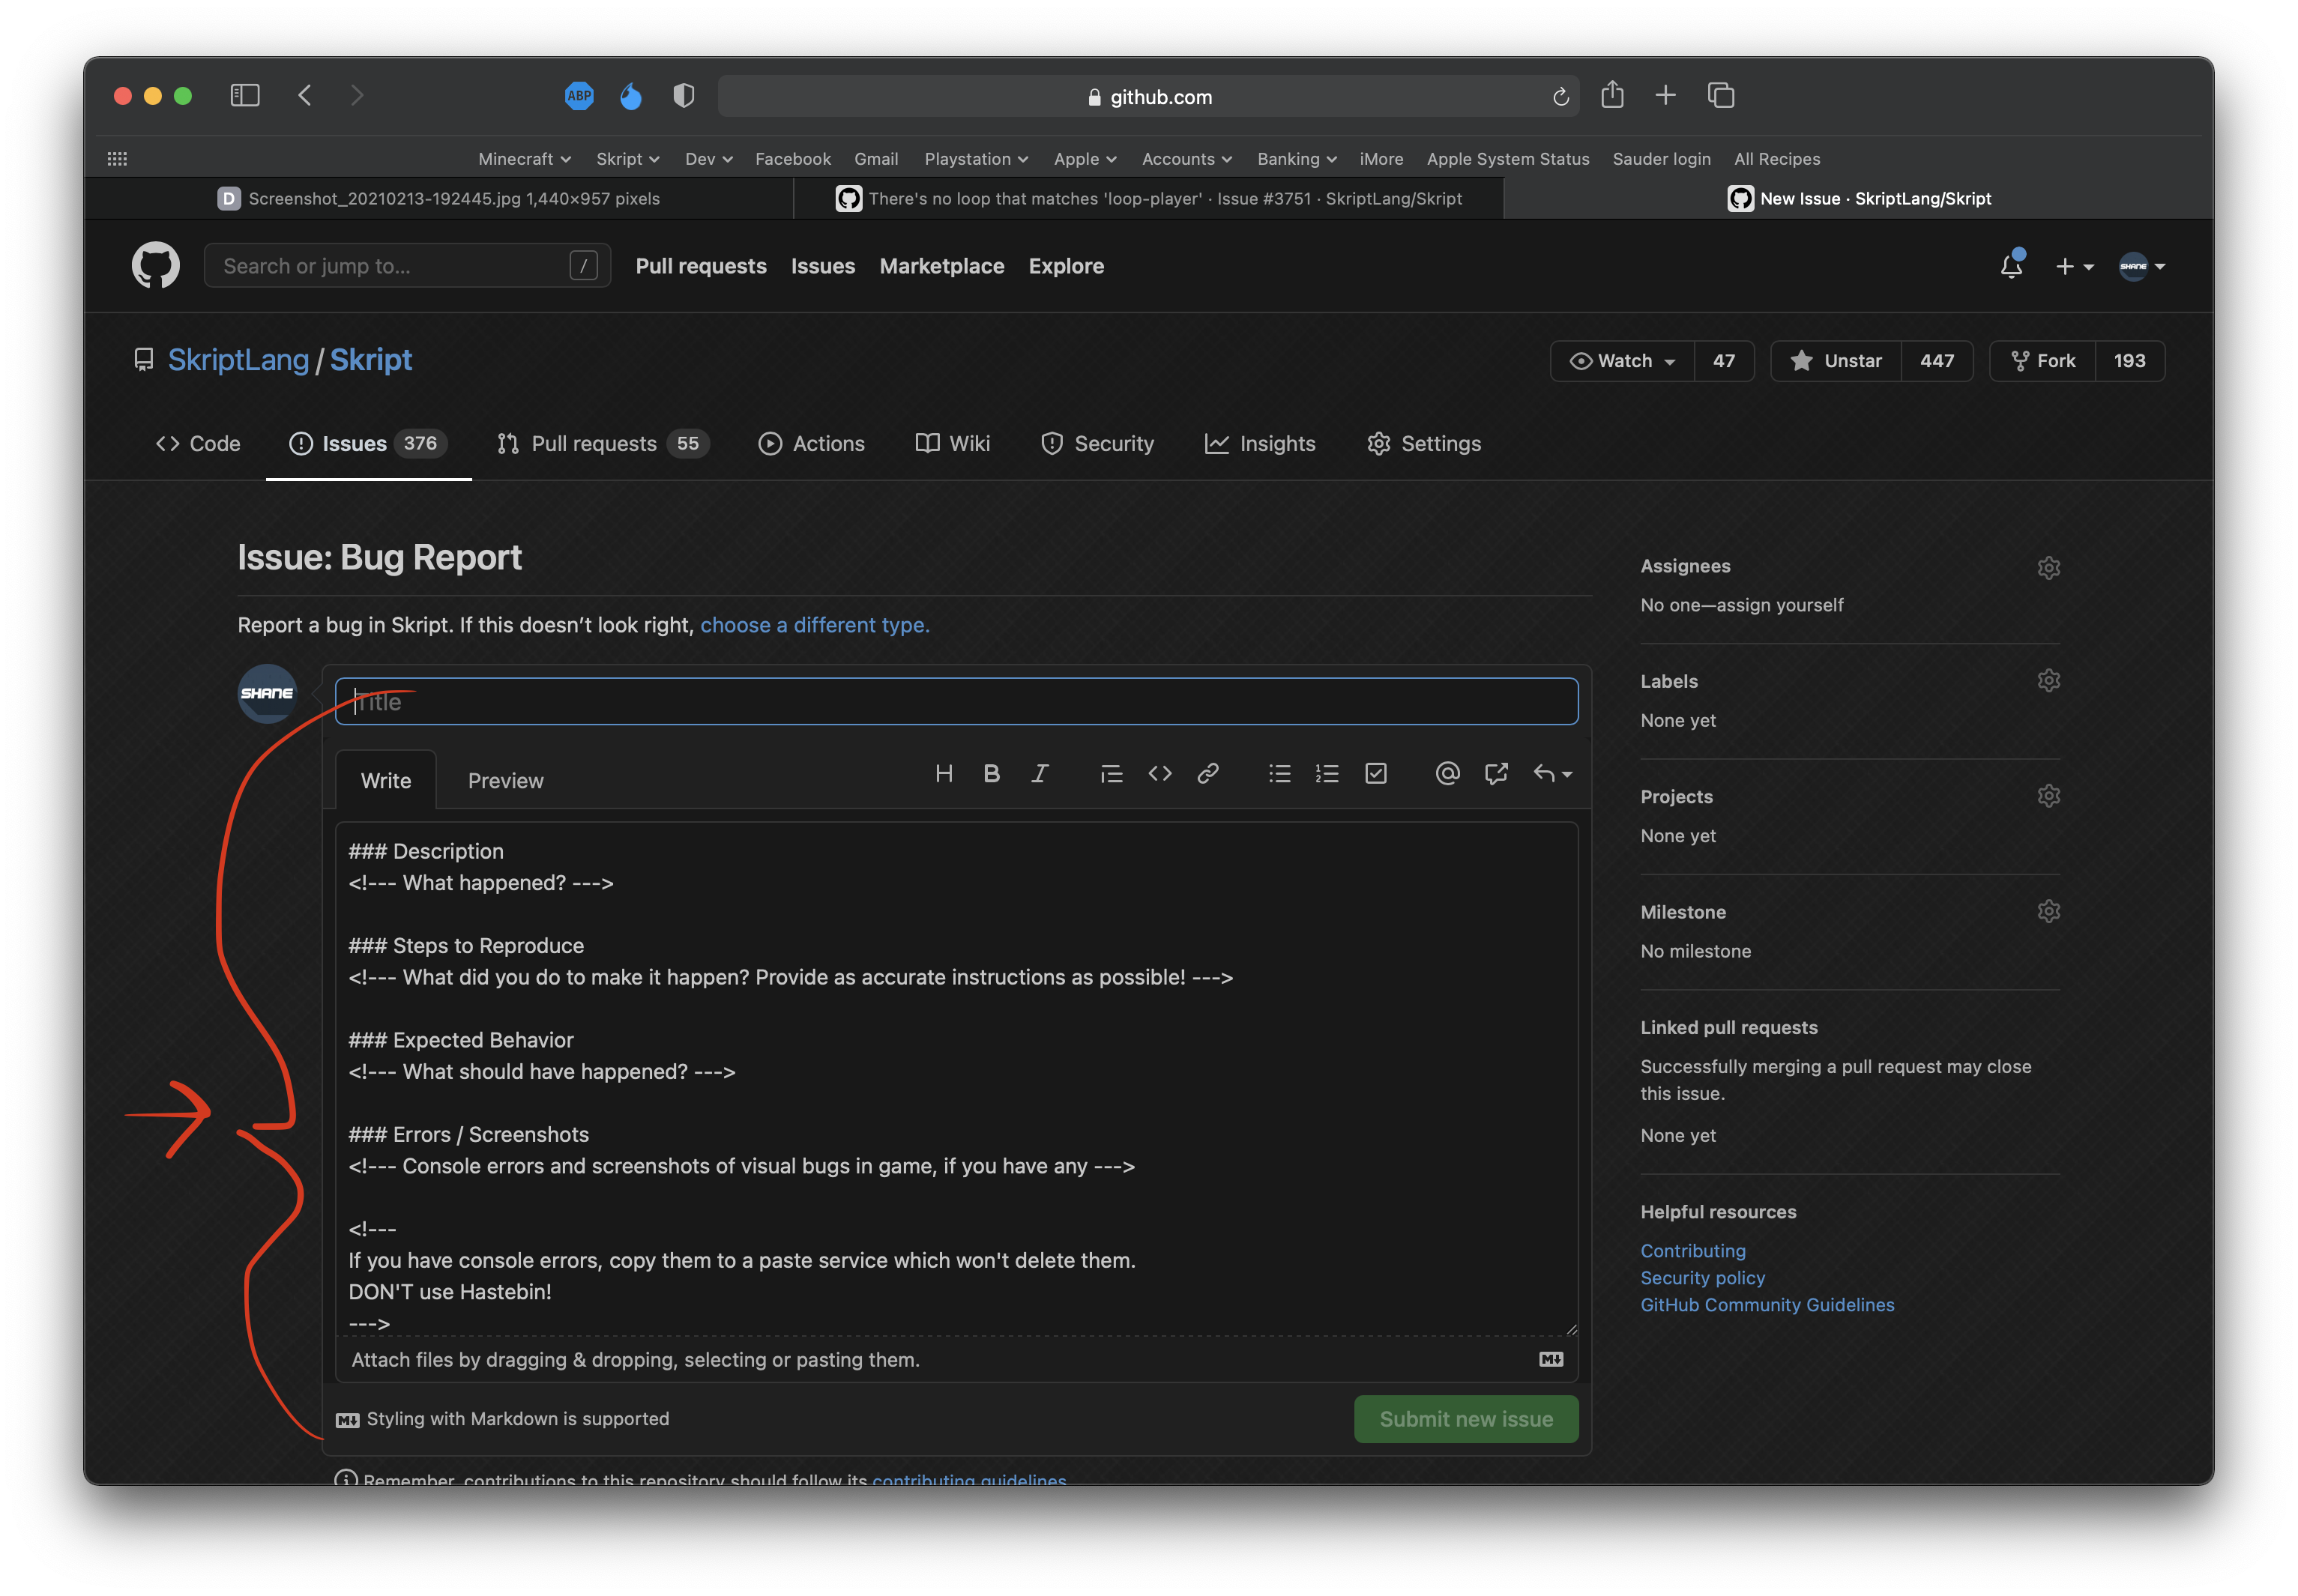
Task: Click the Submit new issue button
Action: (x=1465, y=1418)
